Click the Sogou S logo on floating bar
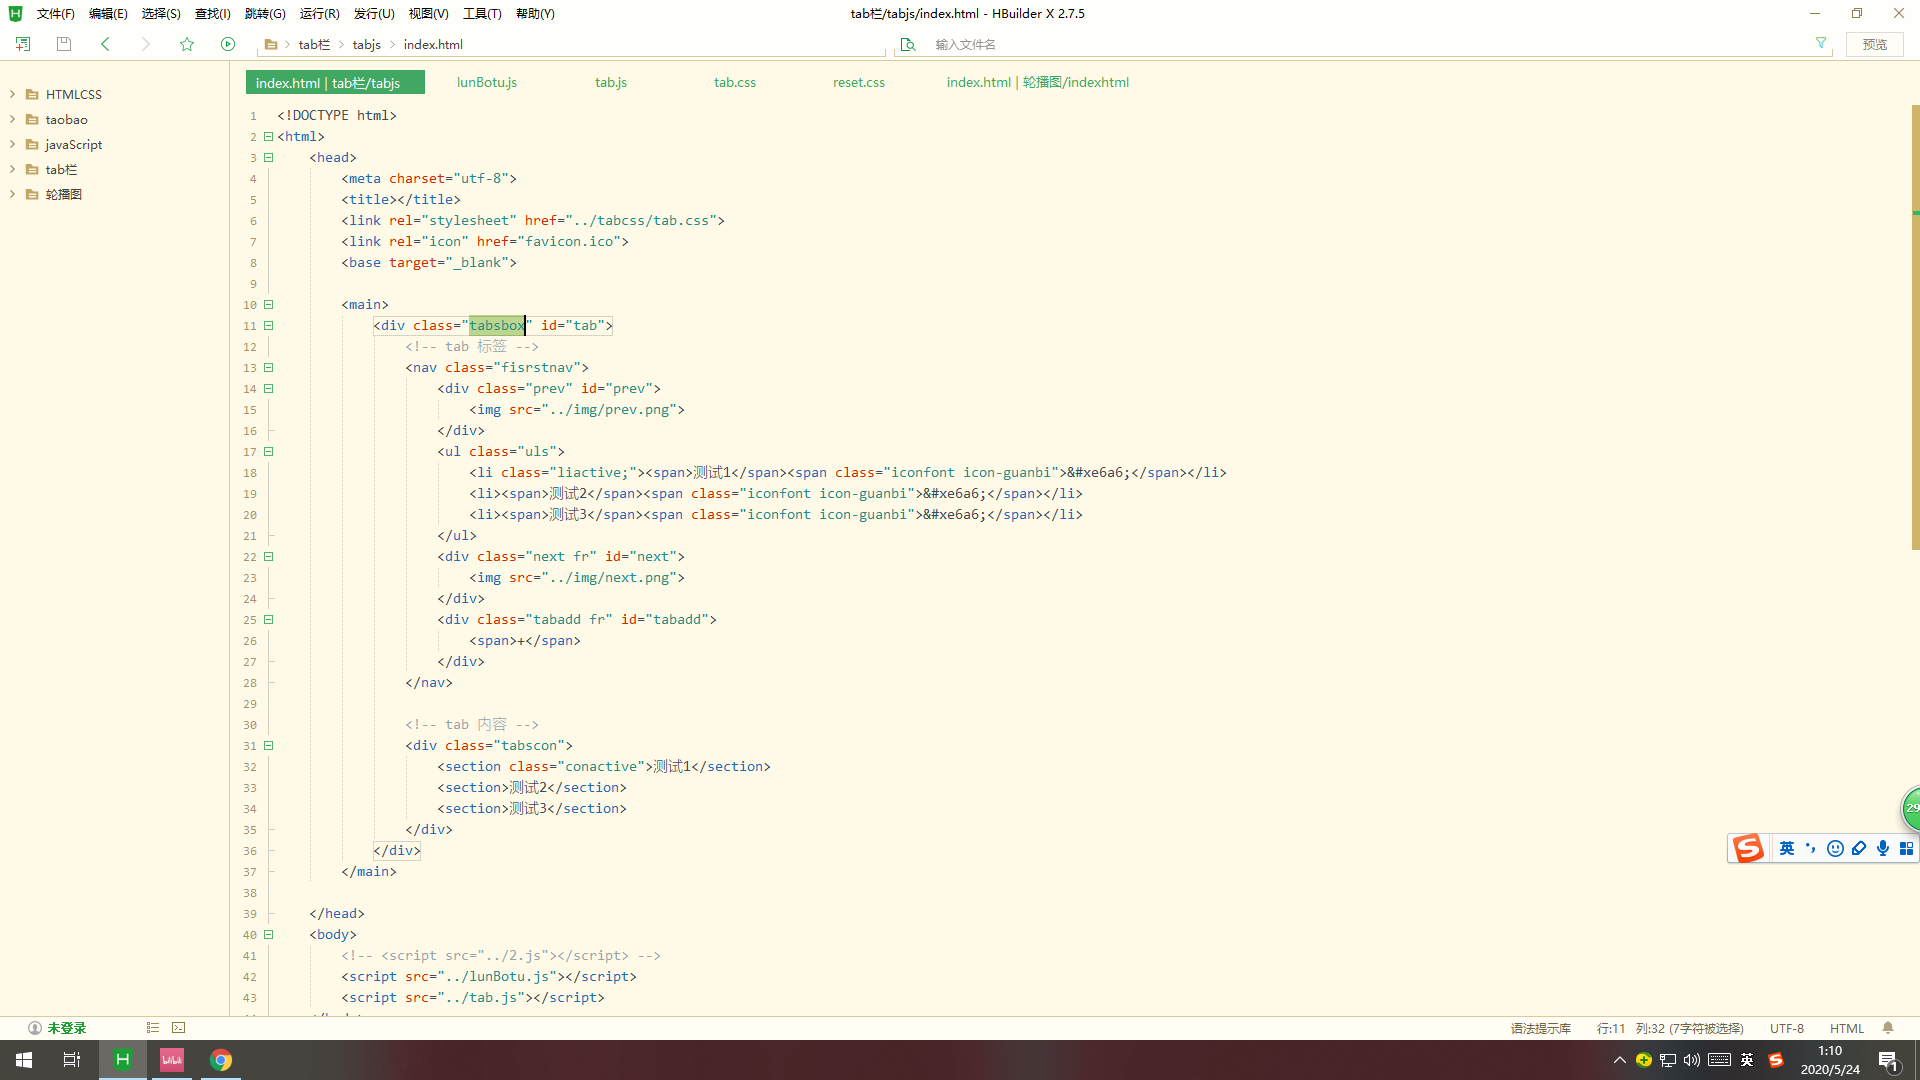The width and height of the screenshot is (1920, 1080). tap(1748, 848)
